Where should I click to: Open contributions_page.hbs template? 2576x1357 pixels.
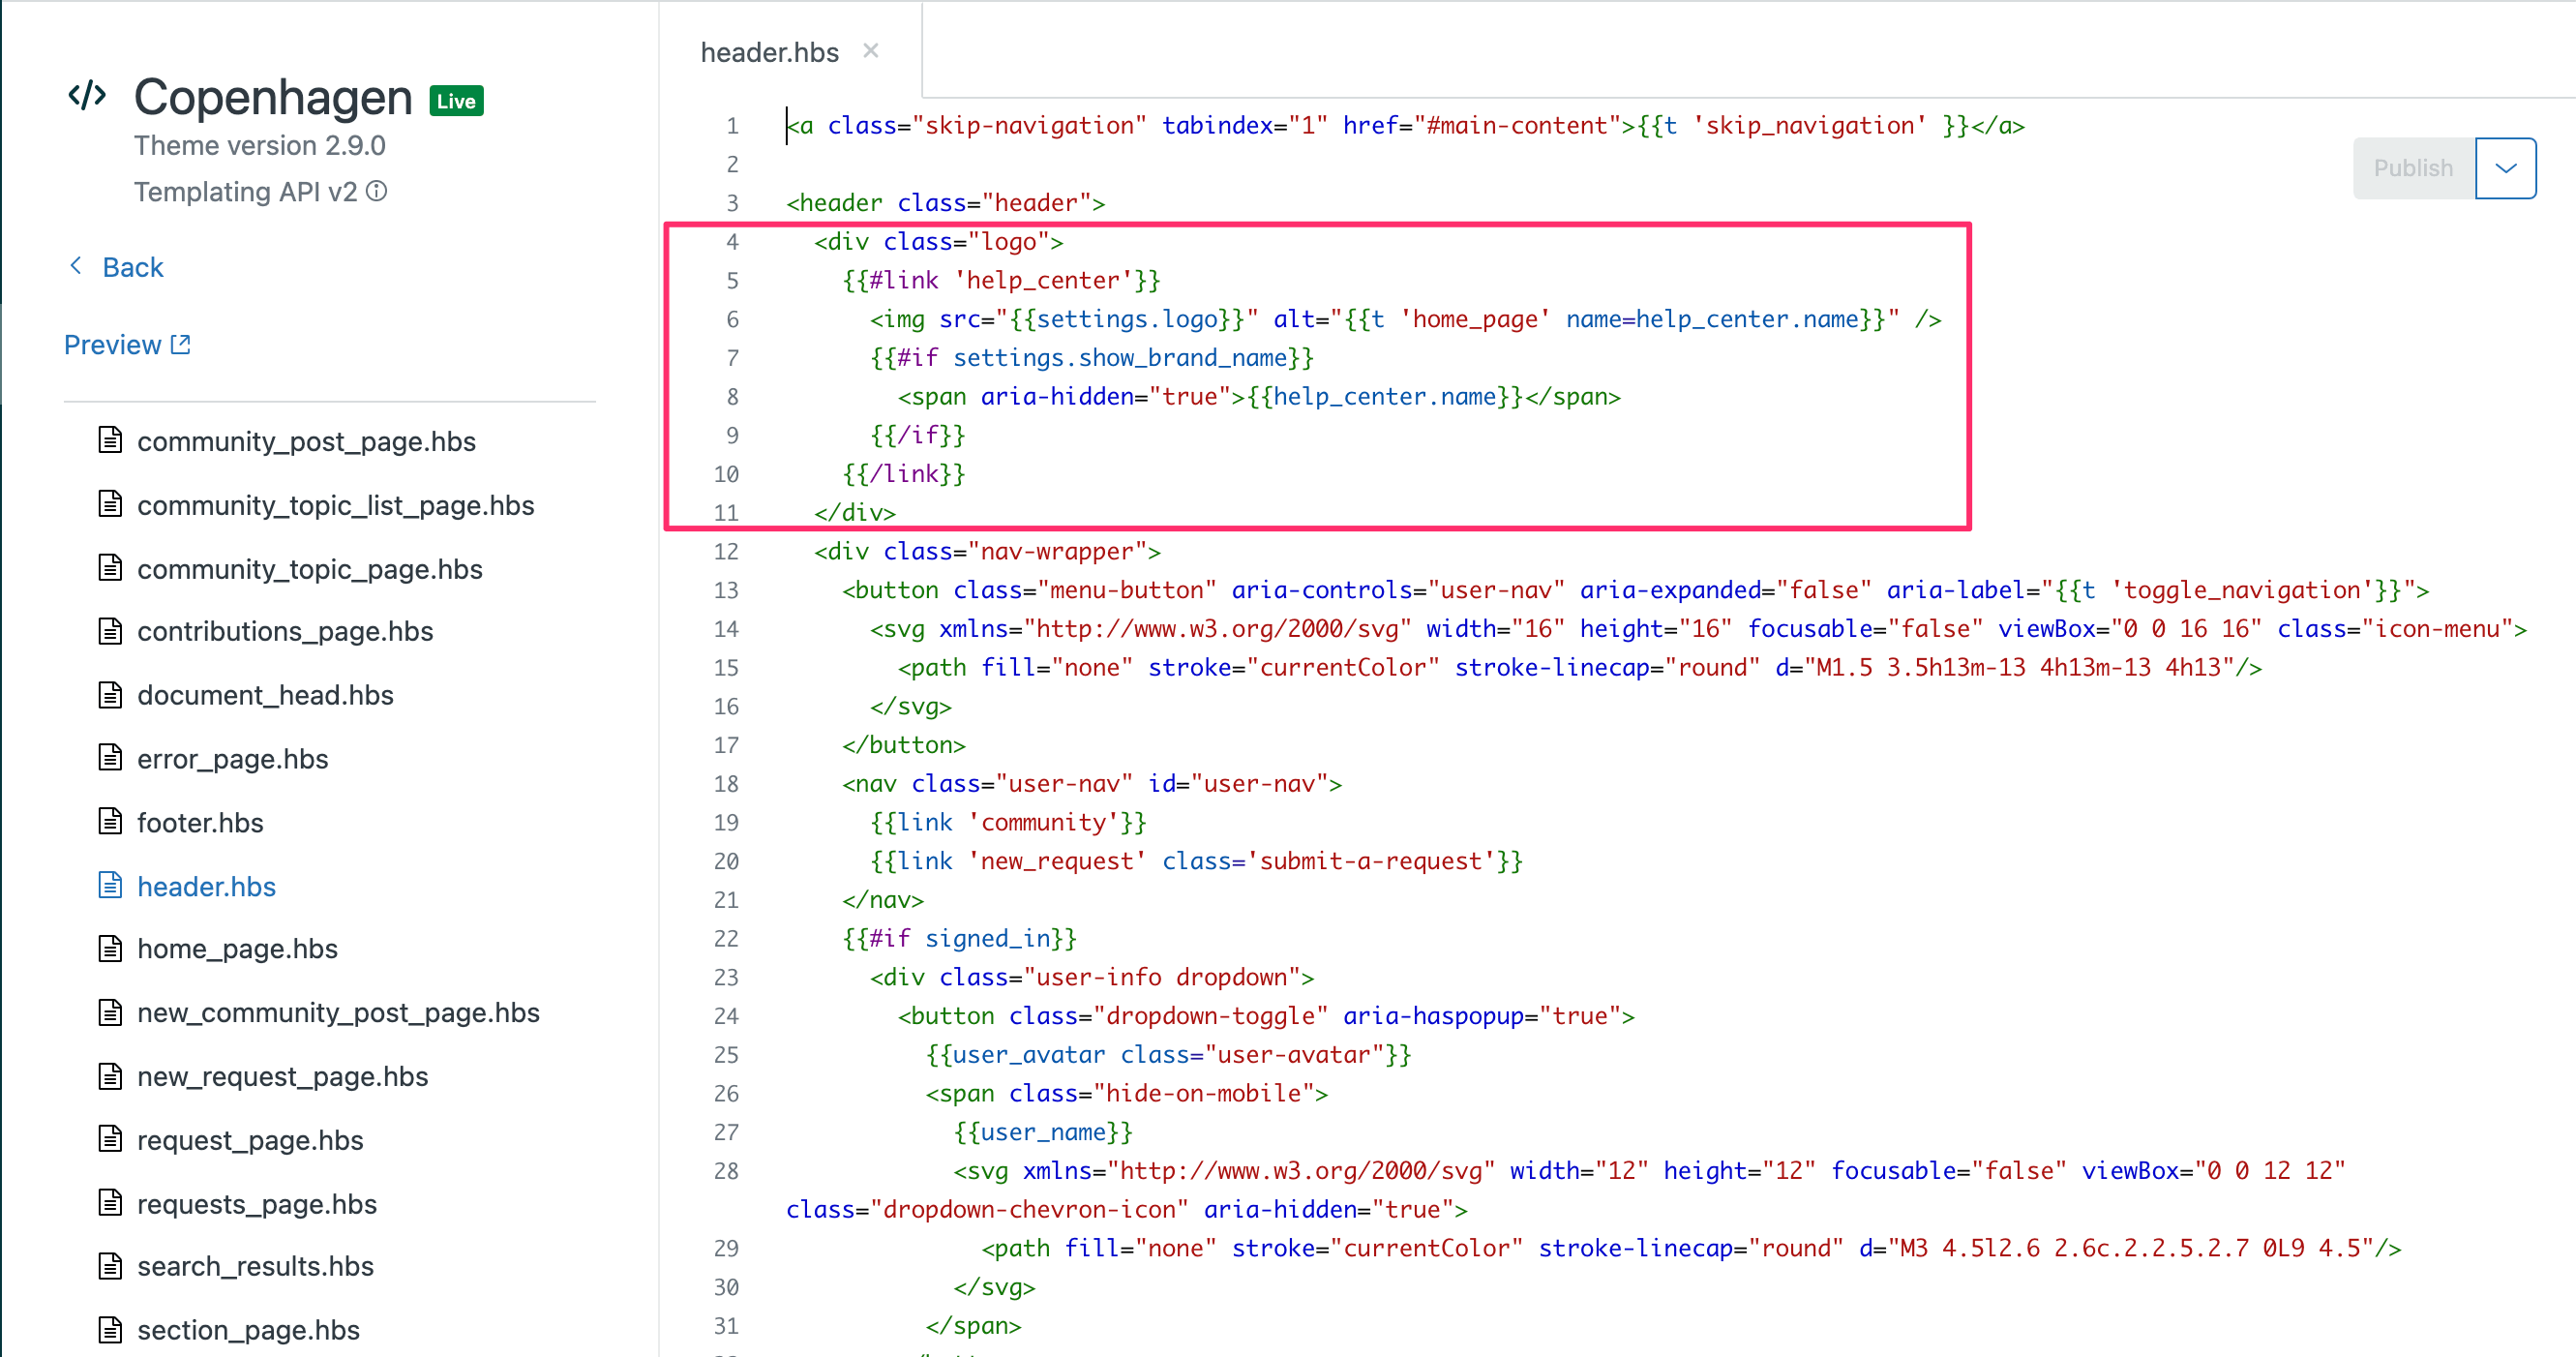pos(285,631)
